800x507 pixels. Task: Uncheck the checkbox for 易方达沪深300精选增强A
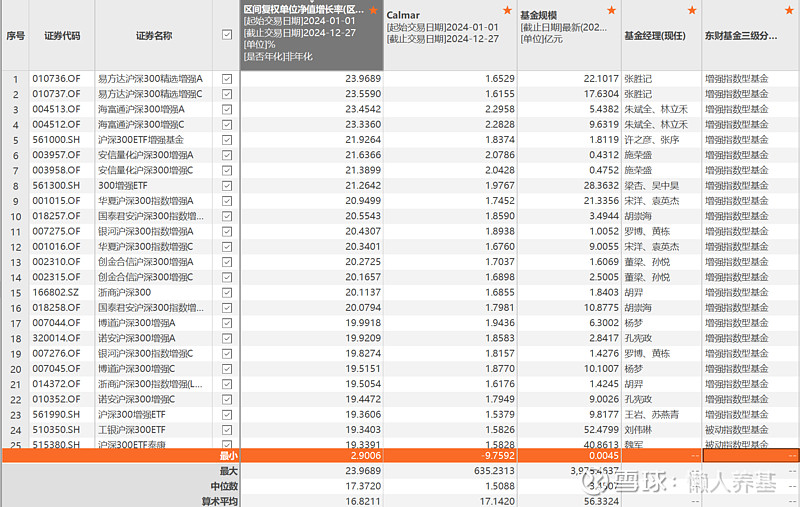[227, 79]
